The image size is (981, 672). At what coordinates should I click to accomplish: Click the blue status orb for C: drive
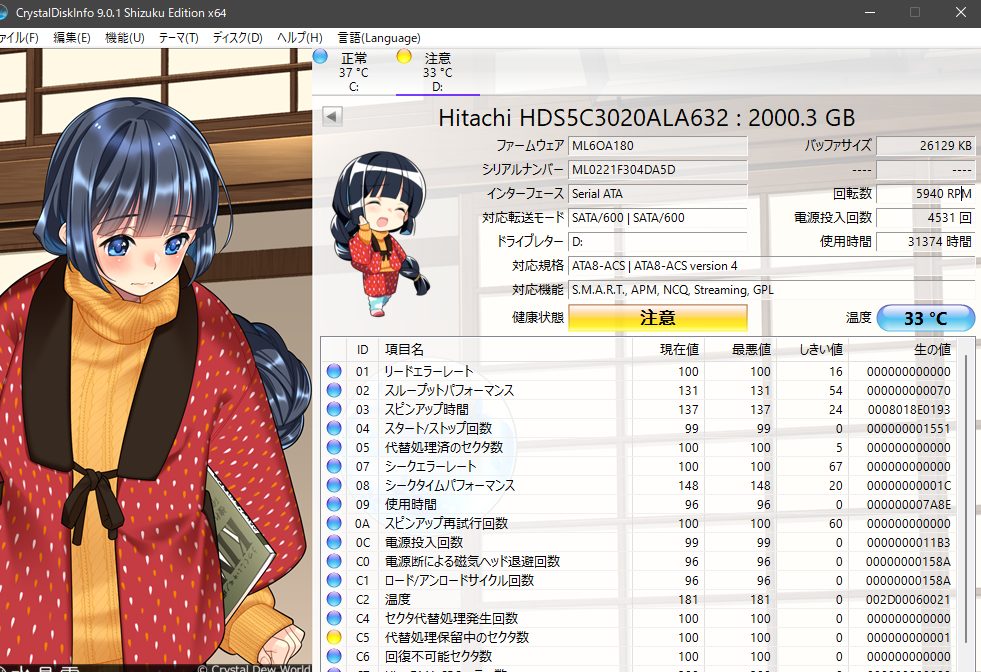point(320,56)
